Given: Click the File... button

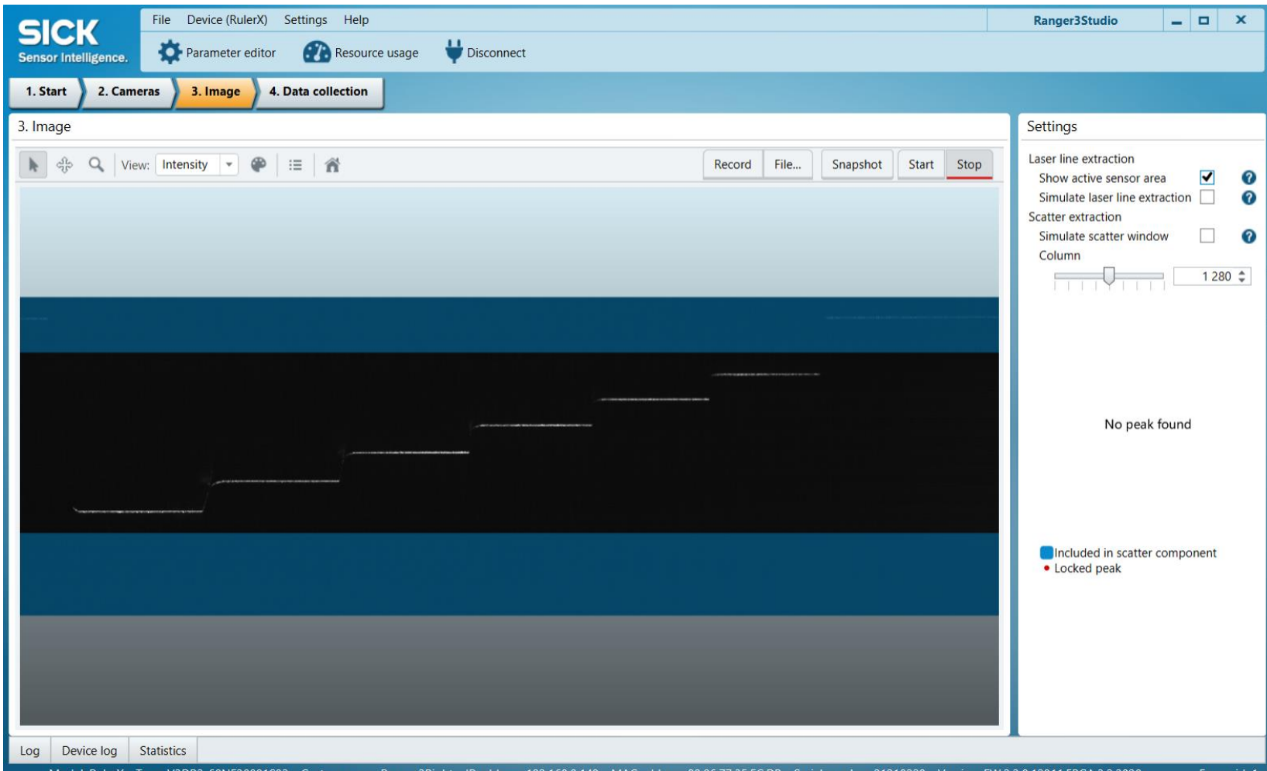Looking at the screenshot, I should click(788, 165).
